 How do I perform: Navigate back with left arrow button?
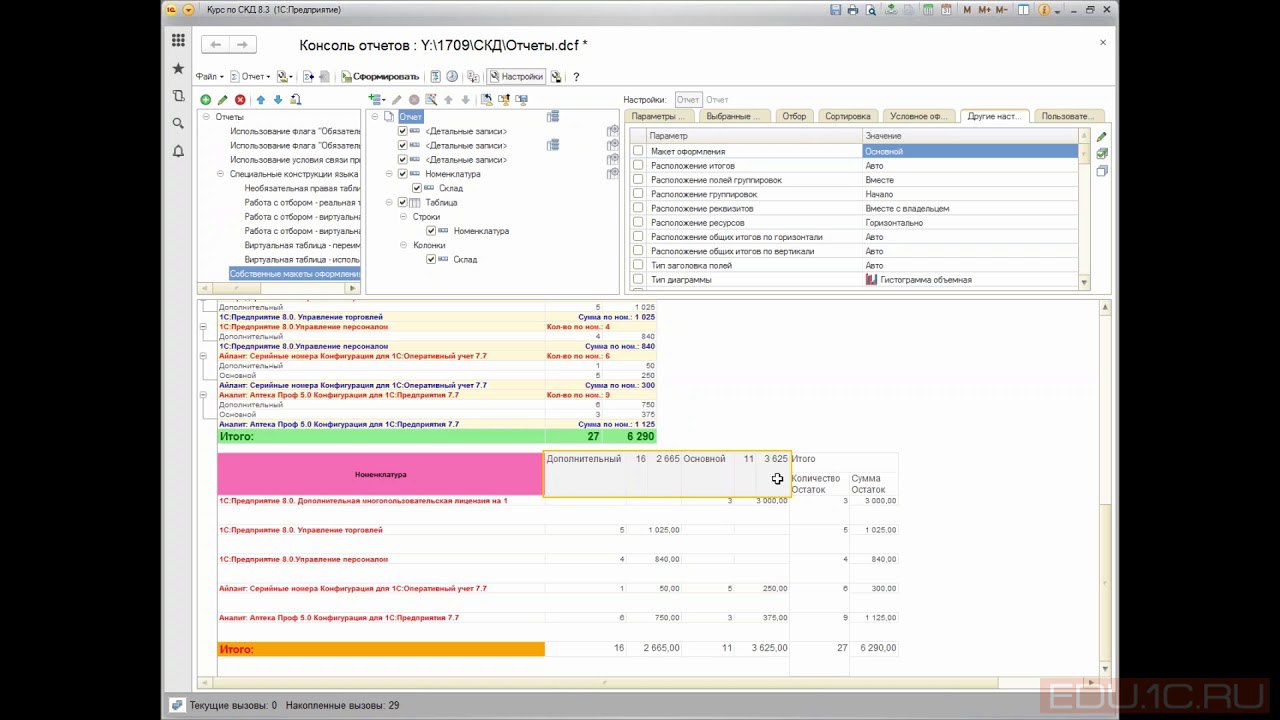[x=216, y=45]
